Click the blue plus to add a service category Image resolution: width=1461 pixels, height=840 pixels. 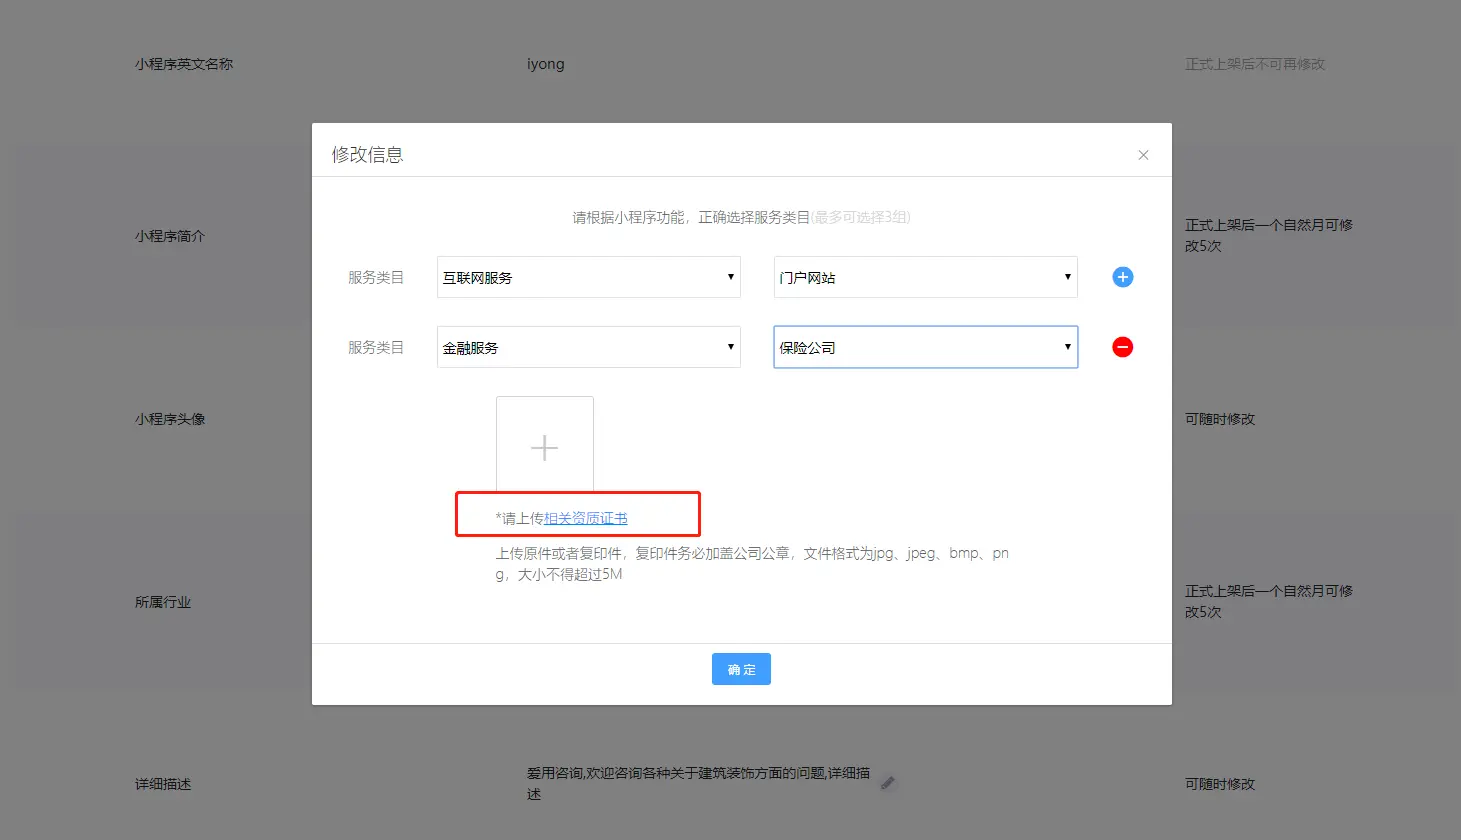click(1122, 277)
